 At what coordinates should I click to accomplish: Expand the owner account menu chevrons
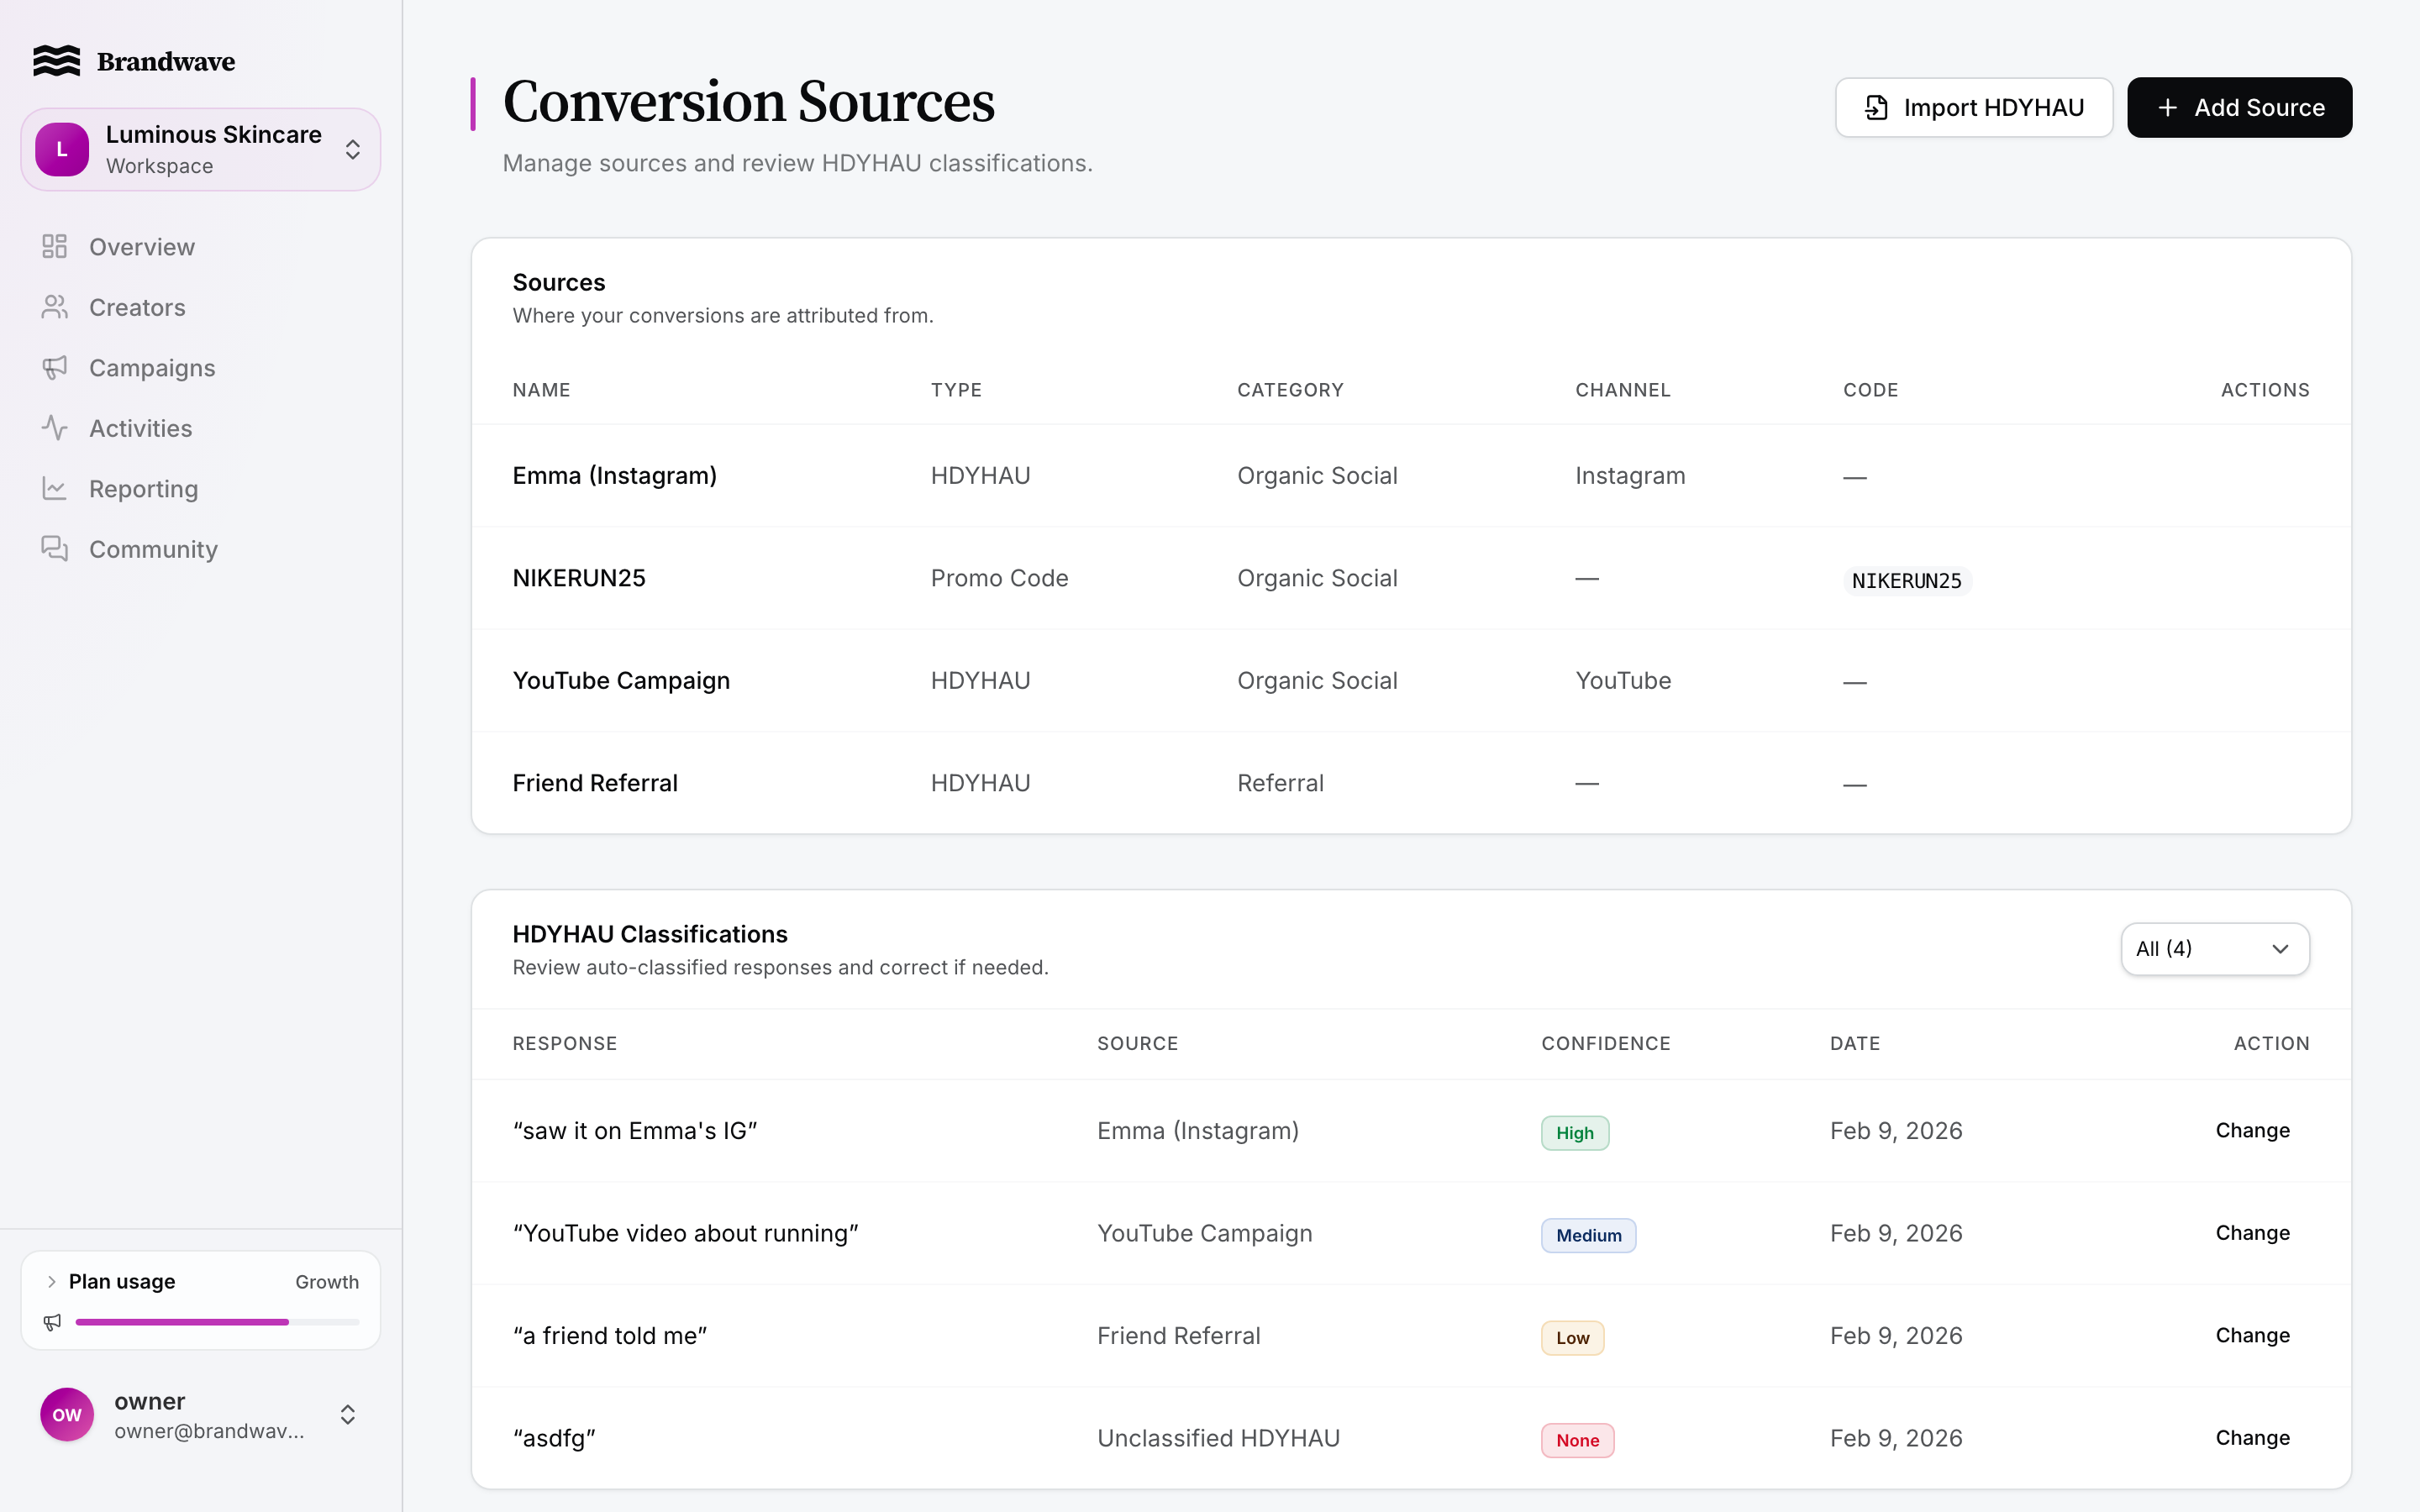[x=348, y=1415]
